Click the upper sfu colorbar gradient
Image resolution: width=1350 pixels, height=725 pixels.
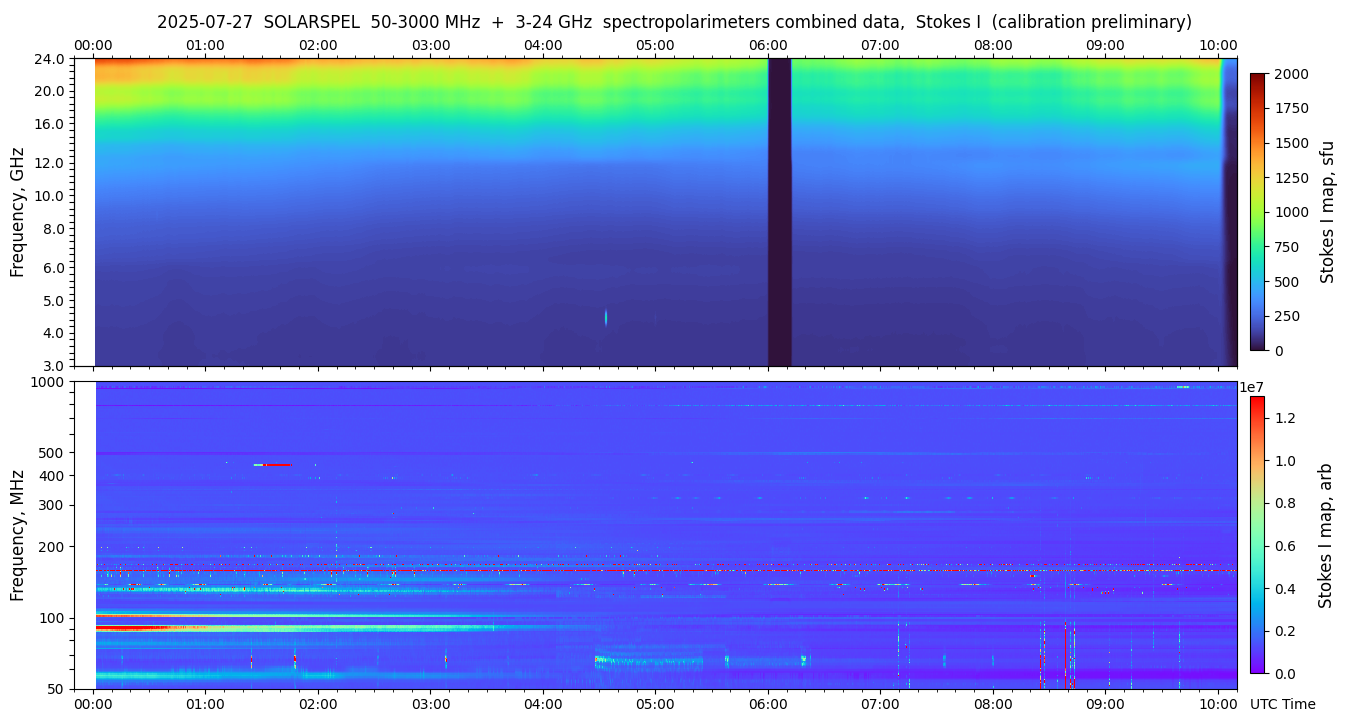[1257, 212]
